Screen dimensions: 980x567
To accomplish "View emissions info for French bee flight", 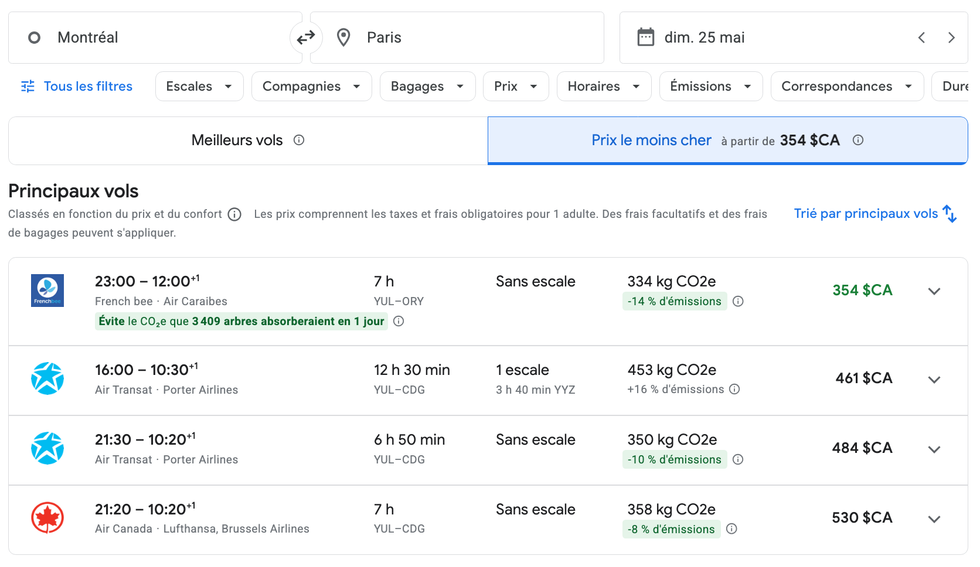I will point(738,302).
